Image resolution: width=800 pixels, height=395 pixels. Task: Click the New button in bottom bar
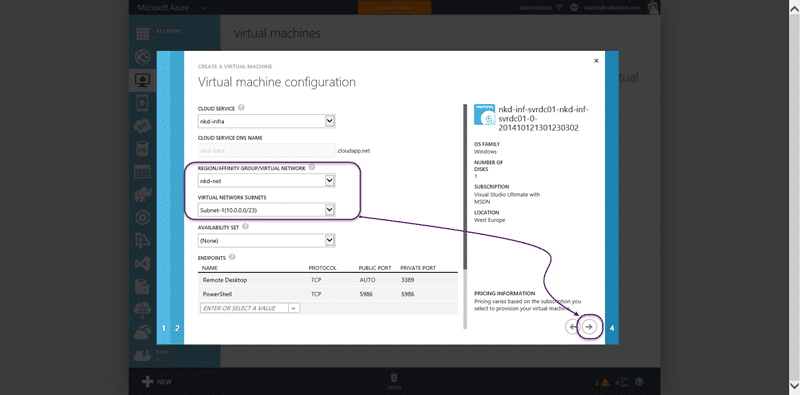pyautogui.click(x=157, y=382)
